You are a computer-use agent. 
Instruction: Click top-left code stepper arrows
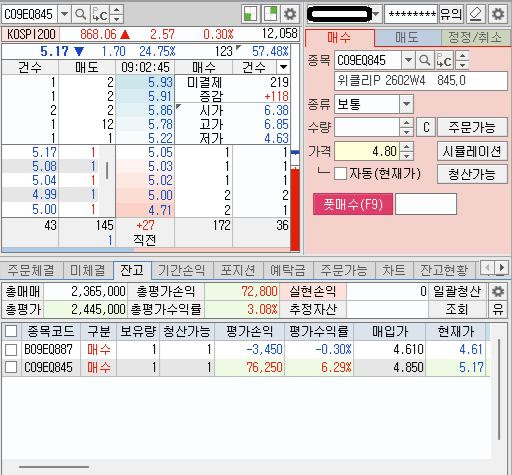tap(116, 14)
